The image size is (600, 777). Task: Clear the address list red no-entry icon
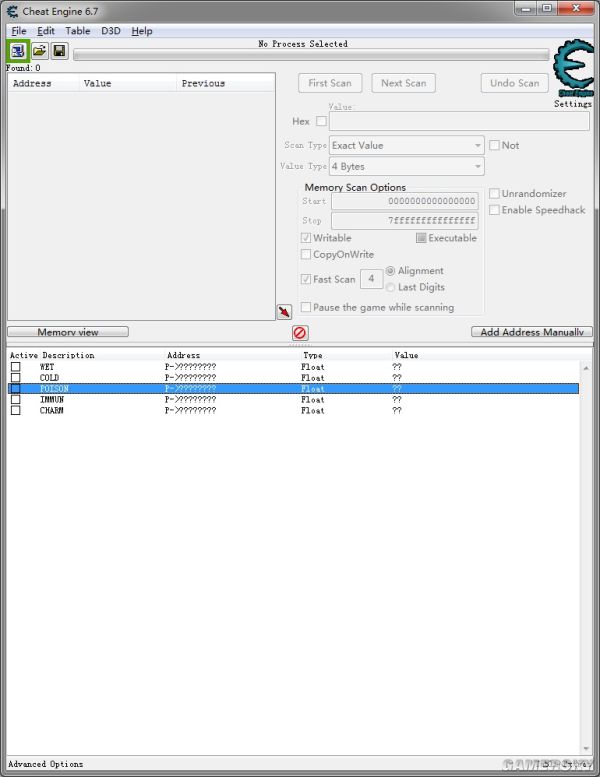300,333
